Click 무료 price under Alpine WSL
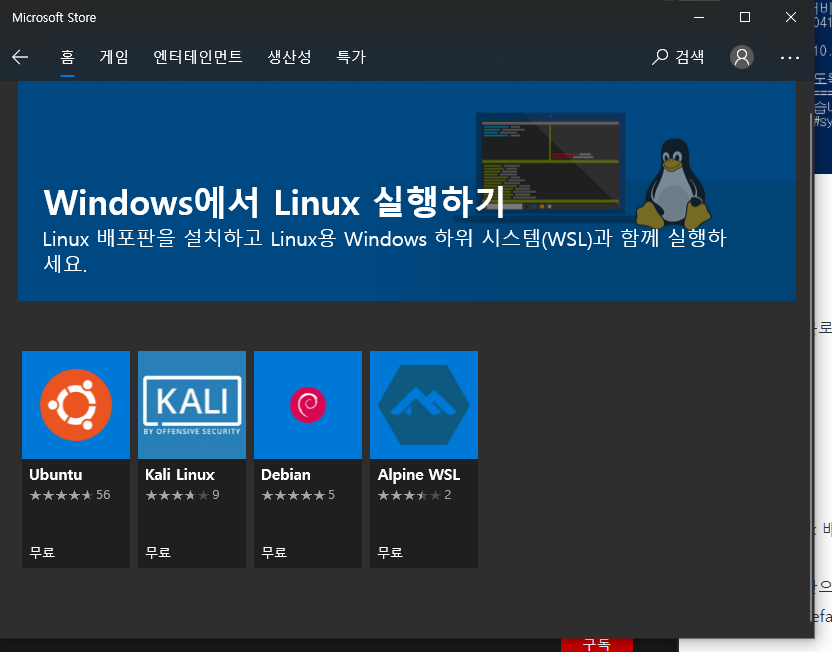The image size is (832, 652). pyautogui.click(x=390, y=552)
